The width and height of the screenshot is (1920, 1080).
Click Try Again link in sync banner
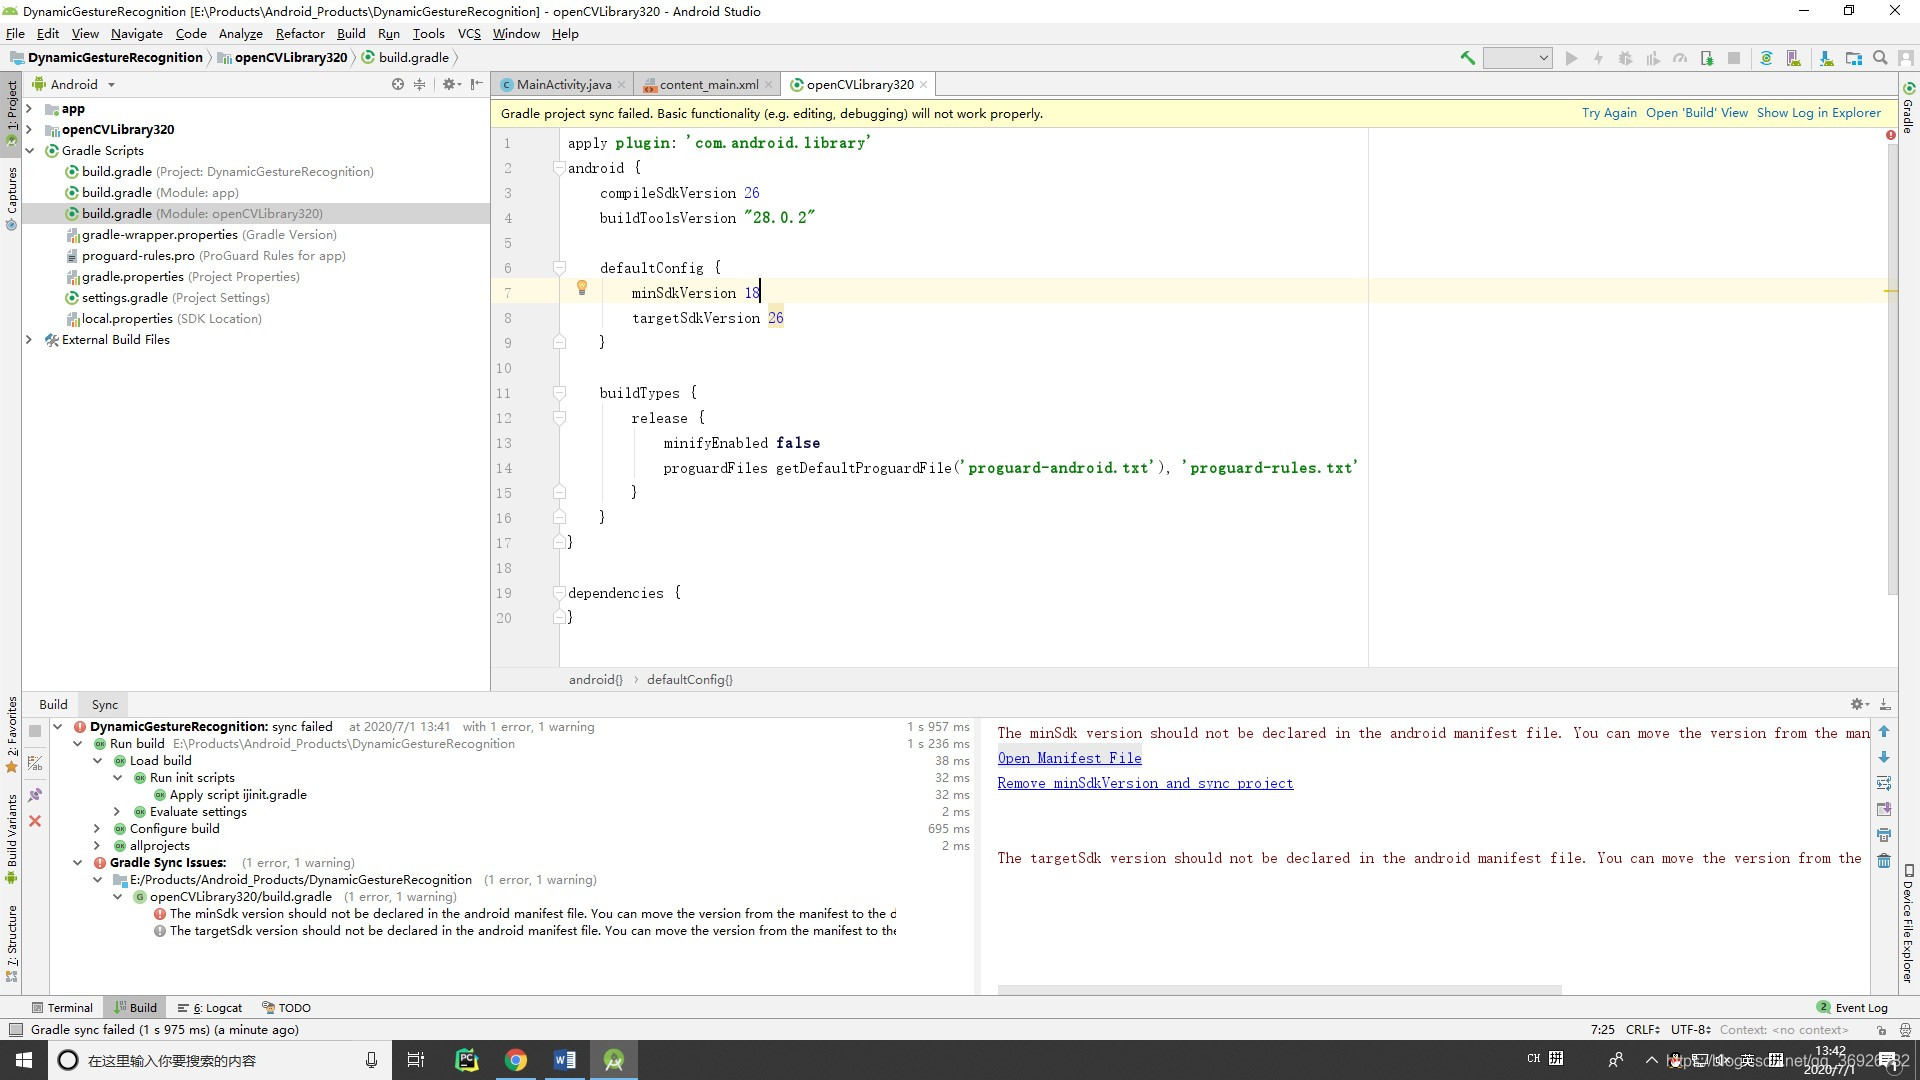[x=1609, y=113]
